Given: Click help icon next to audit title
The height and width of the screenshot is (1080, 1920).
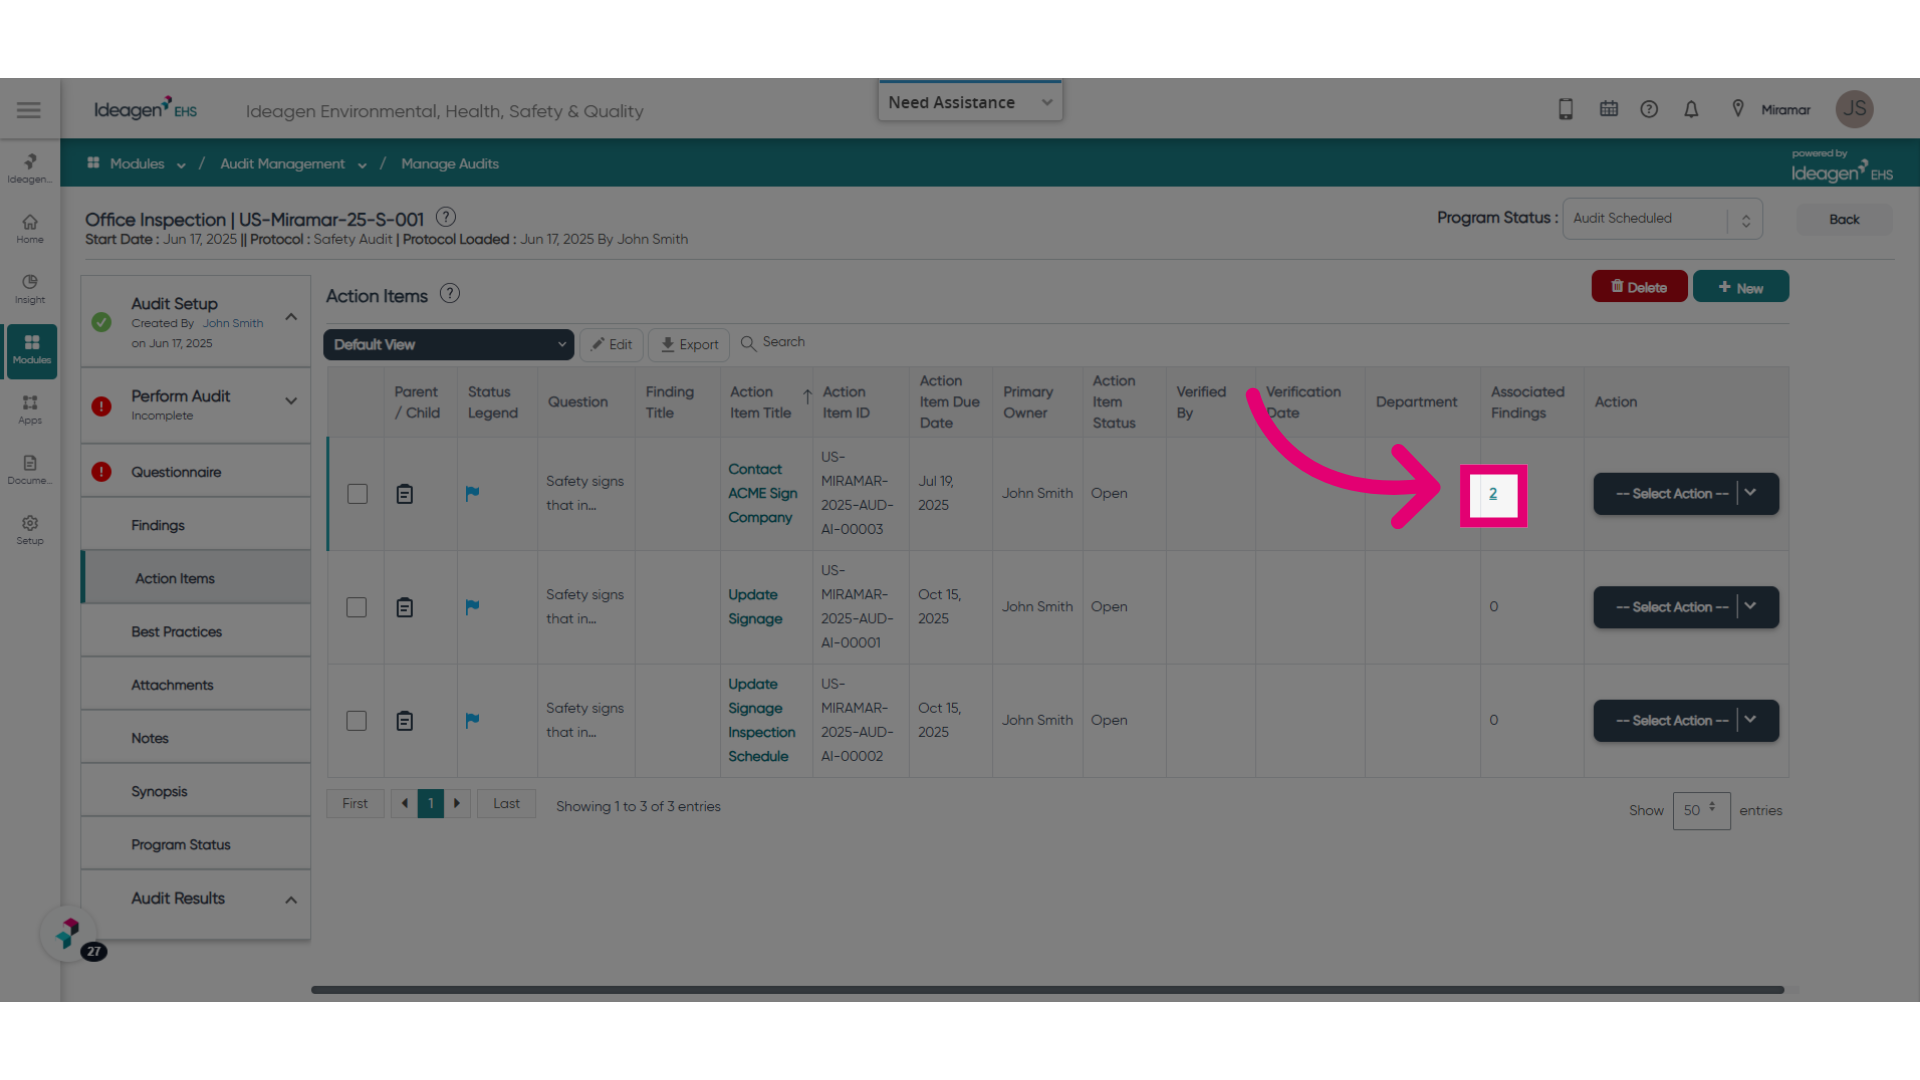Looking at the screenshot, I should (446, 217).
